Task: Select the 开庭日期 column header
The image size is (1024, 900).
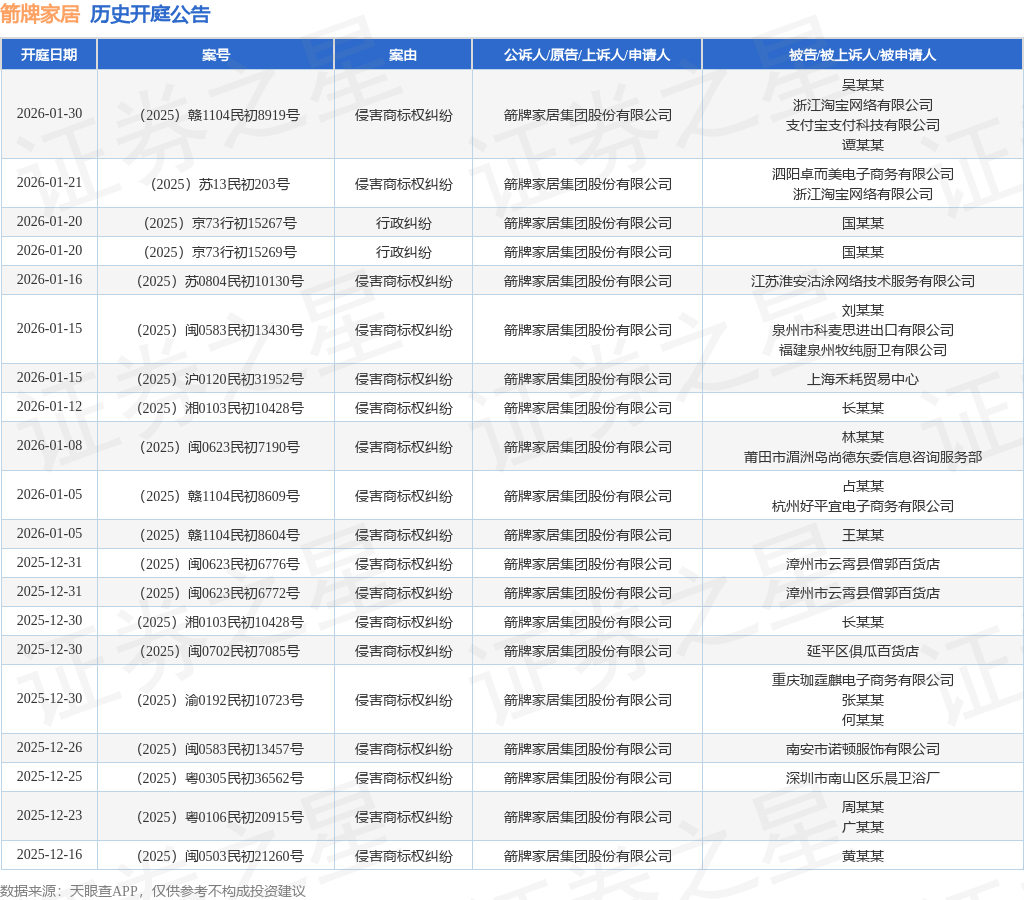Action: click(x=49, y=55)
